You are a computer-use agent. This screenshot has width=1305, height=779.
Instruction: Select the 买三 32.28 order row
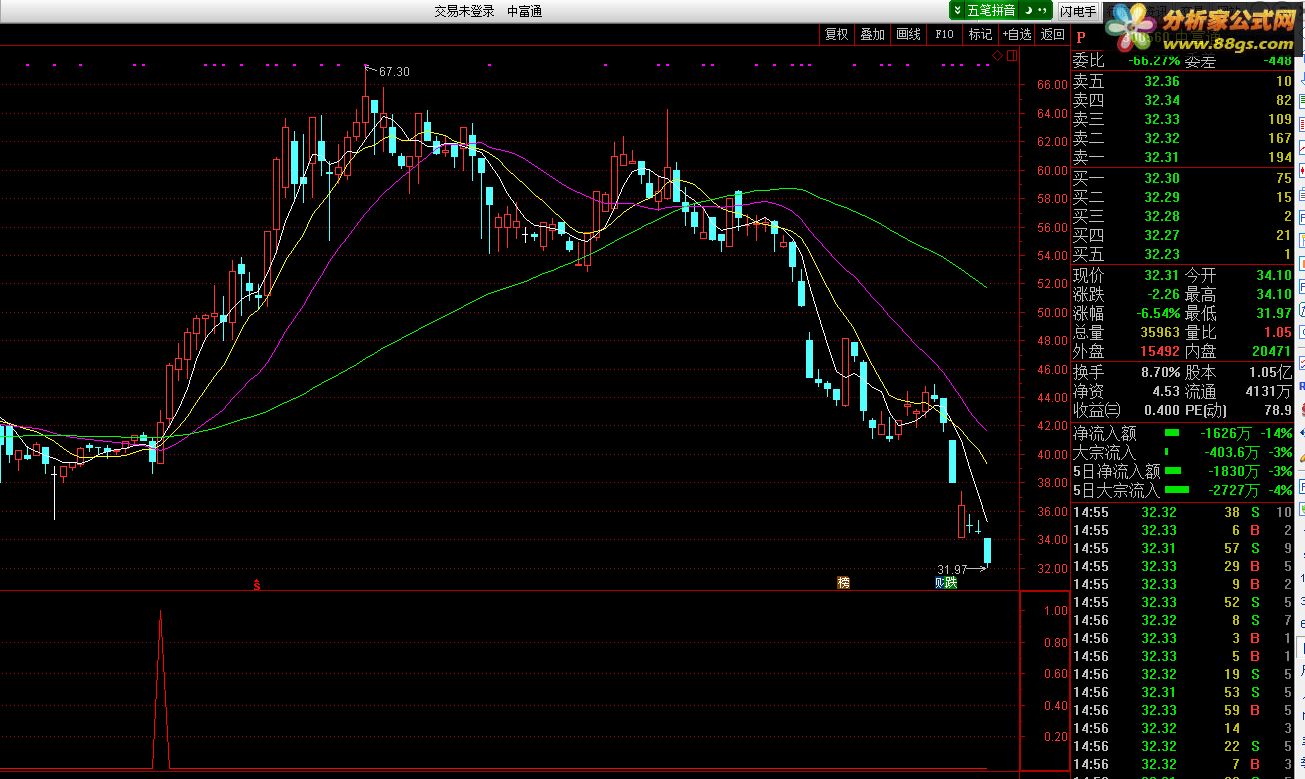click(x=1182, y=216)
